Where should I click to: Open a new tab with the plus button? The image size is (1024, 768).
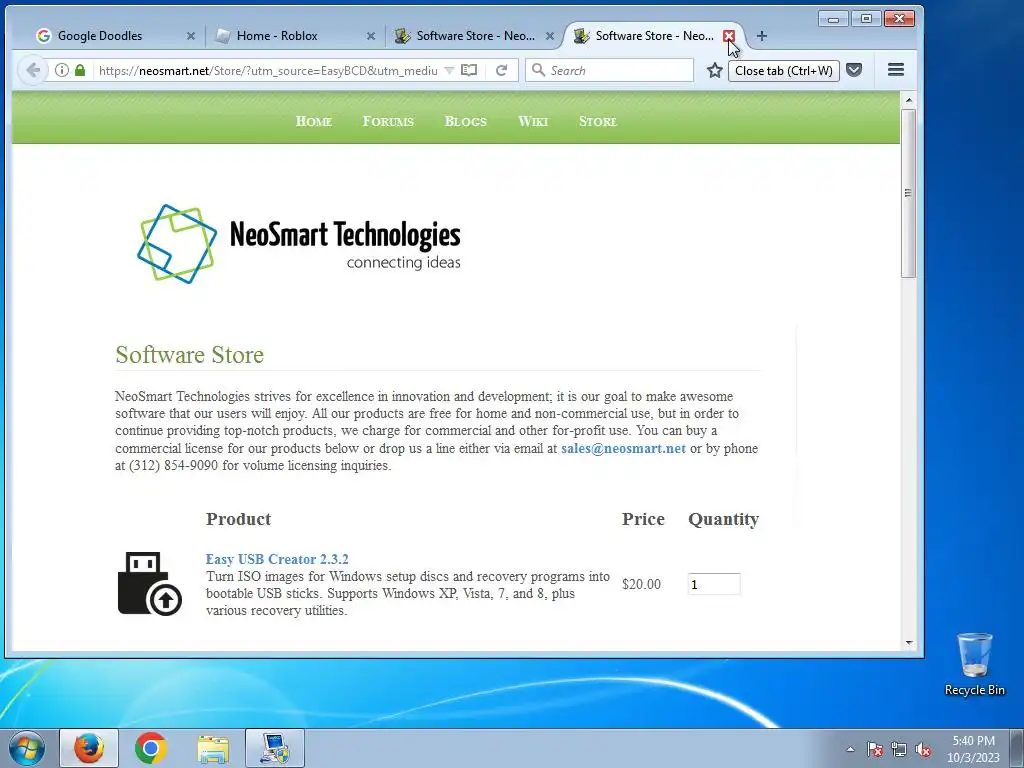761,36
